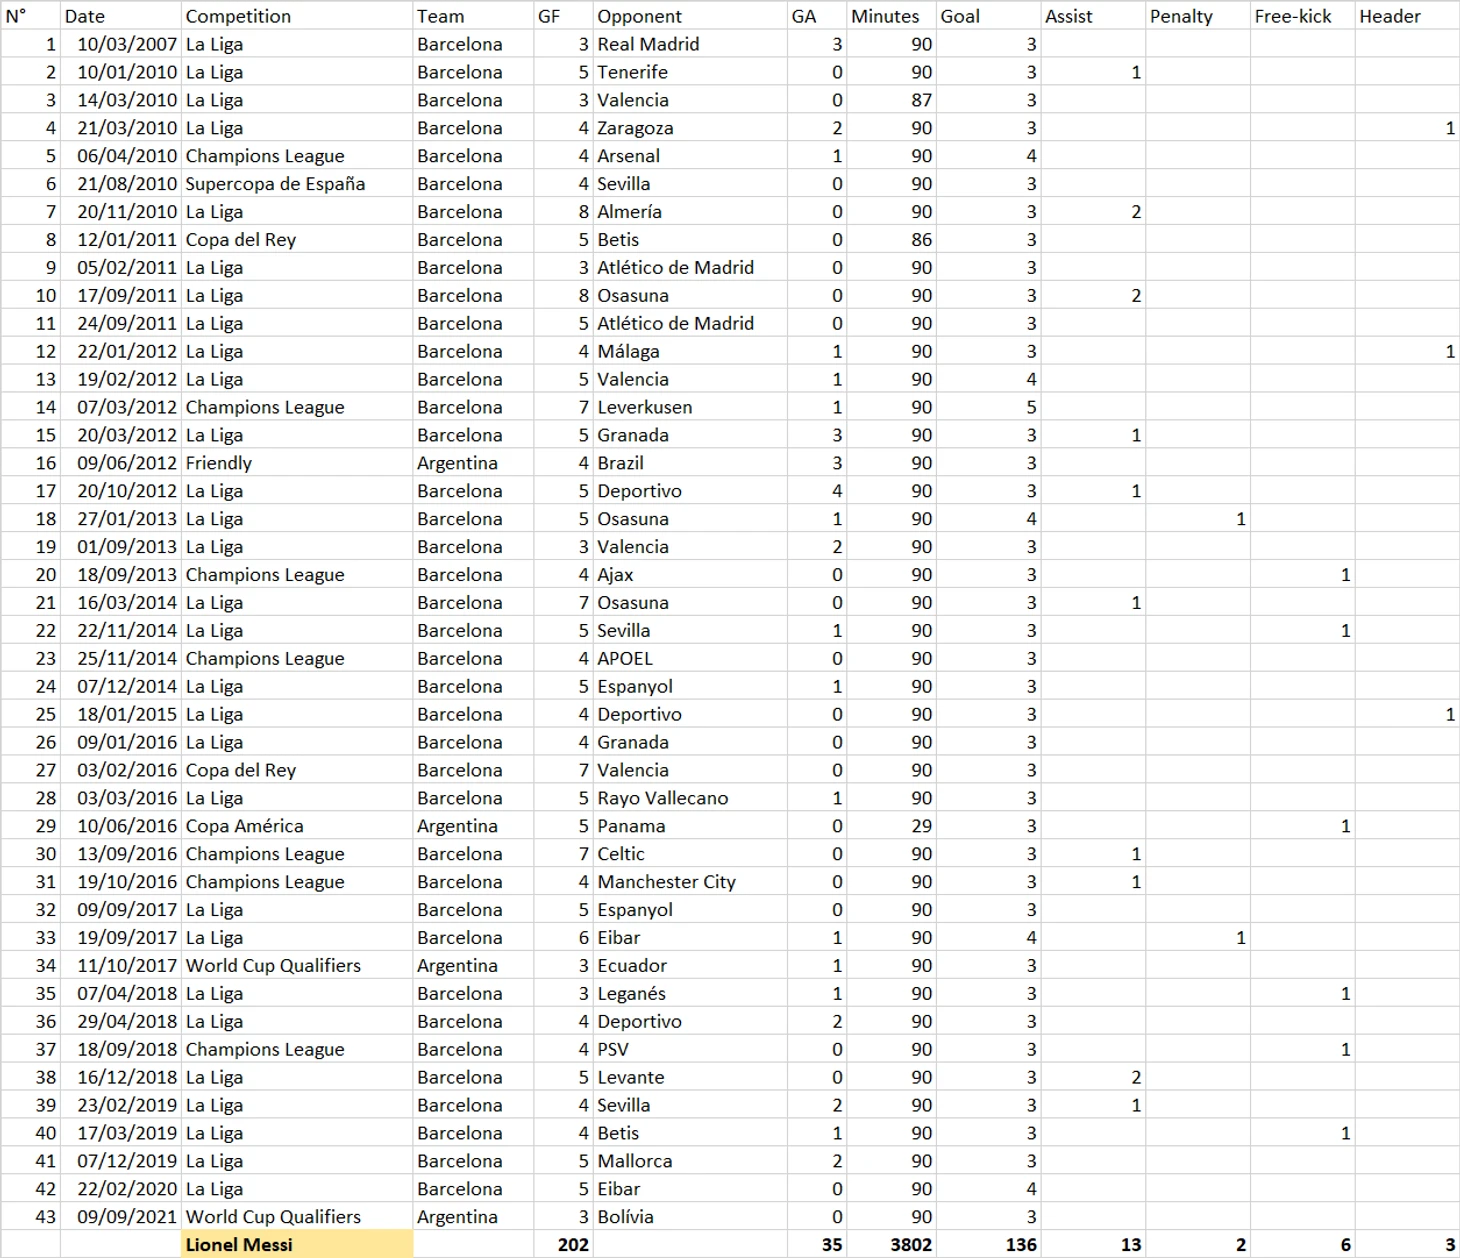
Task: Click the 'Espanyol' cell in row 32
Action: pos(690,910)
